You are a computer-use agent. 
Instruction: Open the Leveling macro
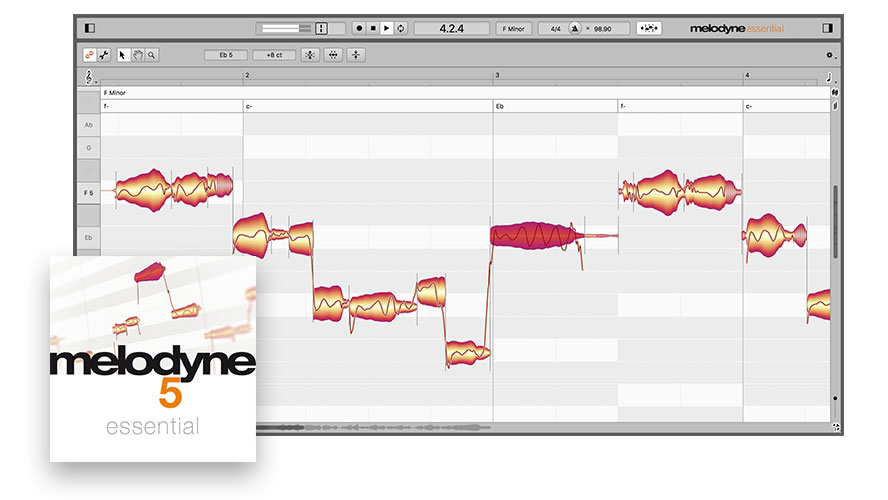[356, 55]
